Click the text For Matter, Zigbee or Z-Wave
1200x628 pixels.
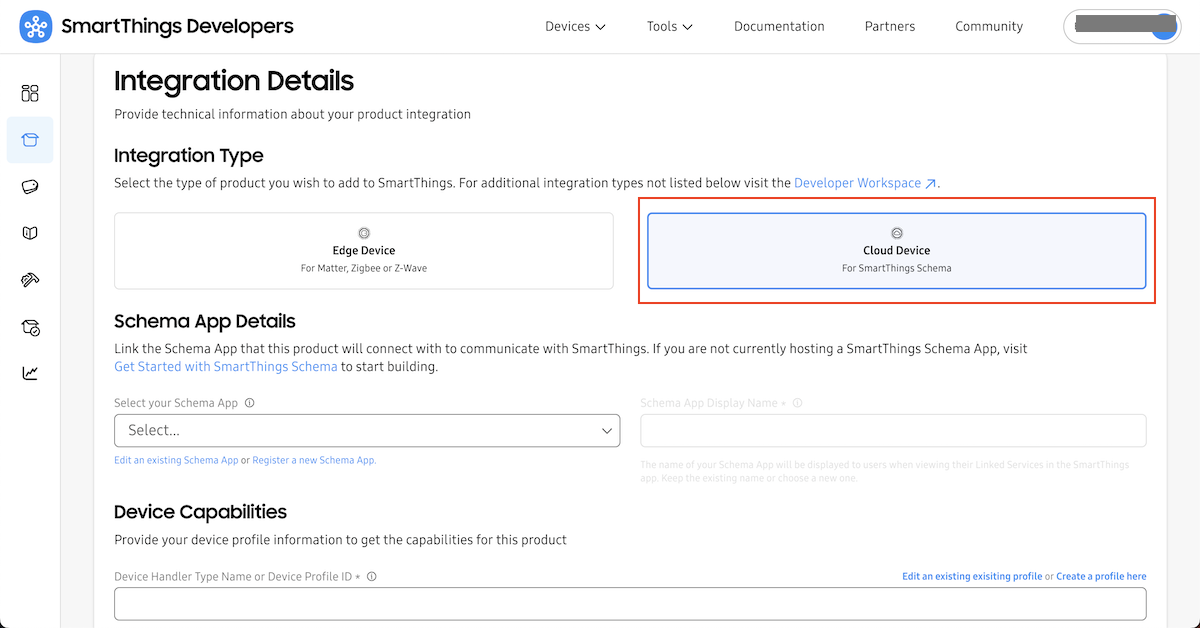364,269
